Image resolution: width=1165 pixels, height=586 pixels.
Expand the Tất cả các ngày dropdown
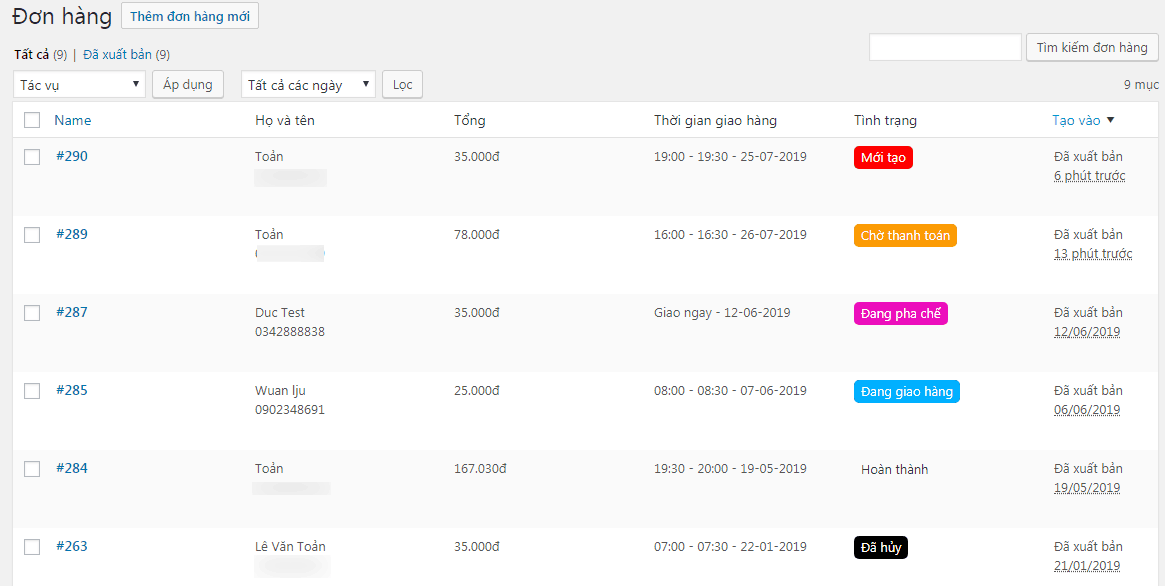308,85
